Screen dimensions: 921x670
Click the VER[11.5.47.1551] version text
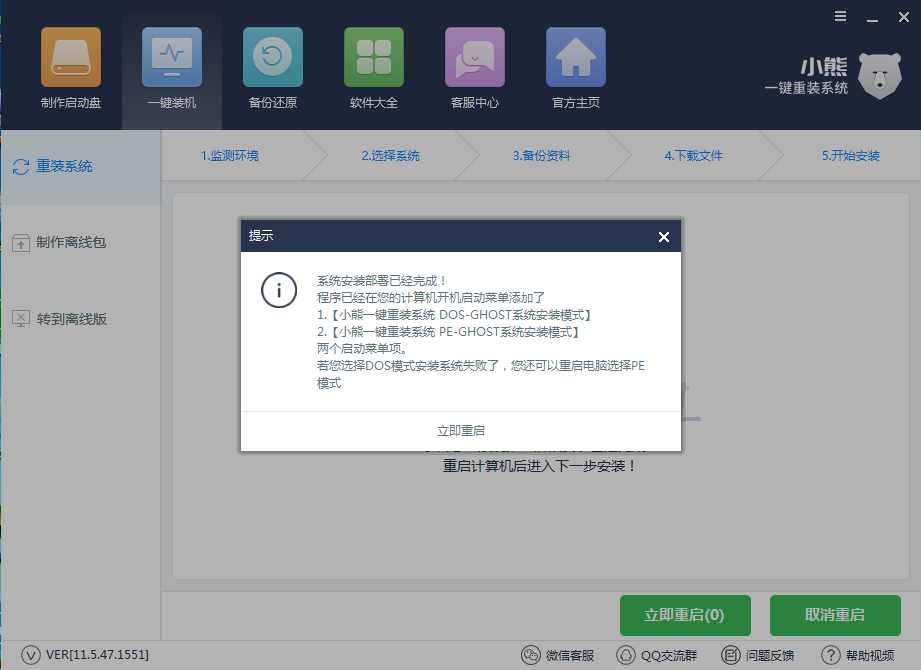coord(98,655)
